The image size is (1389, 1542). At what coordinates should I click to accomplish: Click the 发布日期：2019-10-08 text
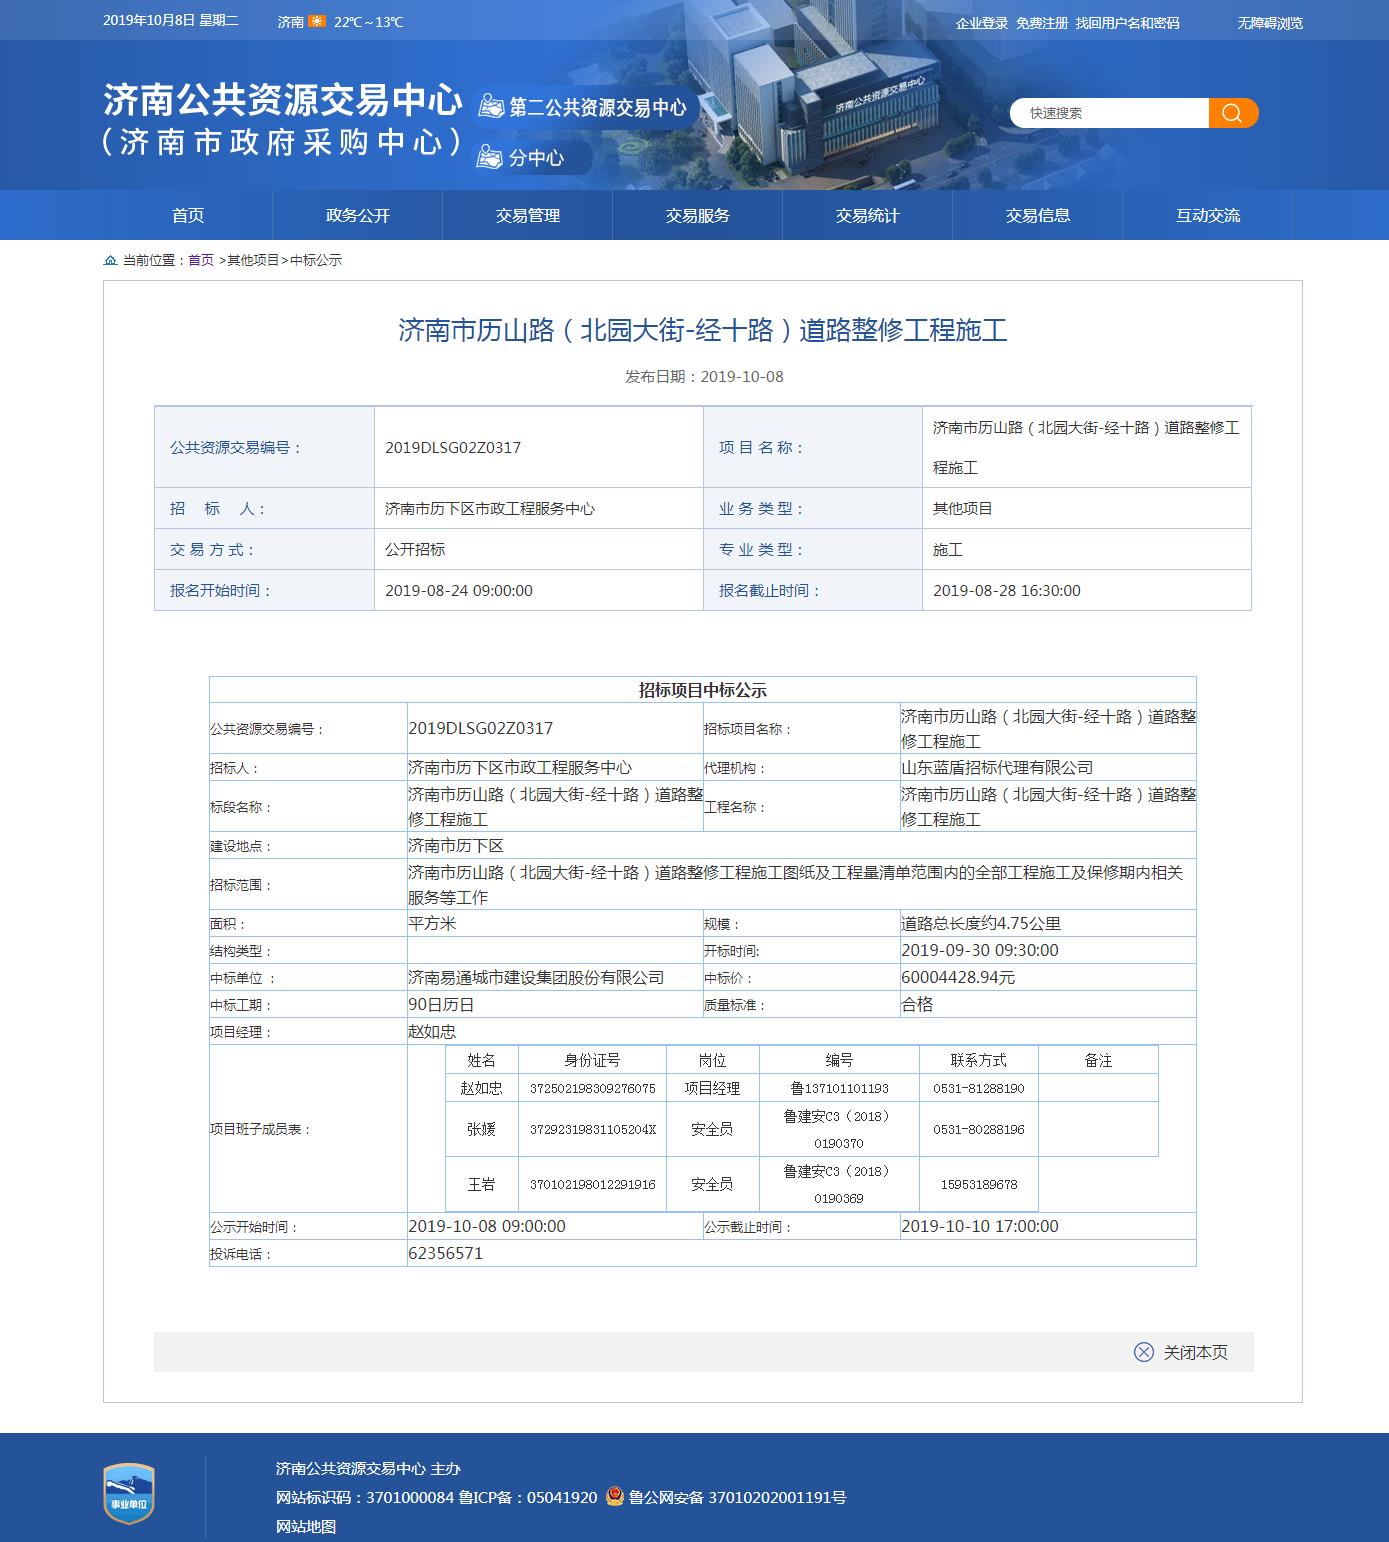(704, 376)
